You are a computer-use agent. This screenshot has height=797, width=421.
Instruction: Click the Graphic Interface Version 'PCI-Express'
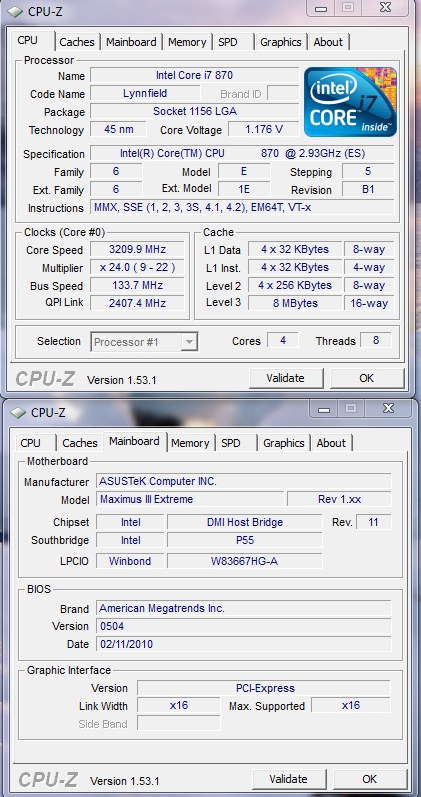(x=264, y=688)
